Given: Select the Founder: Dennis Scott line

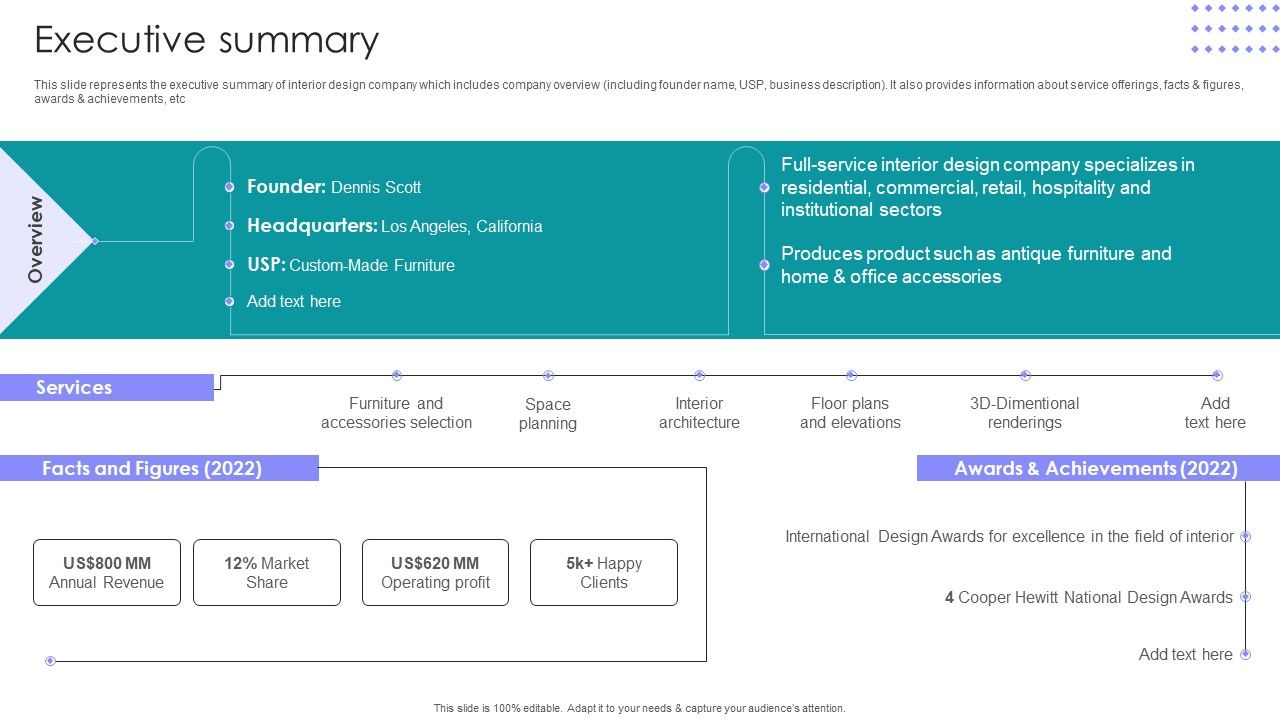Looking at the screenshot, I should (334, 187).
